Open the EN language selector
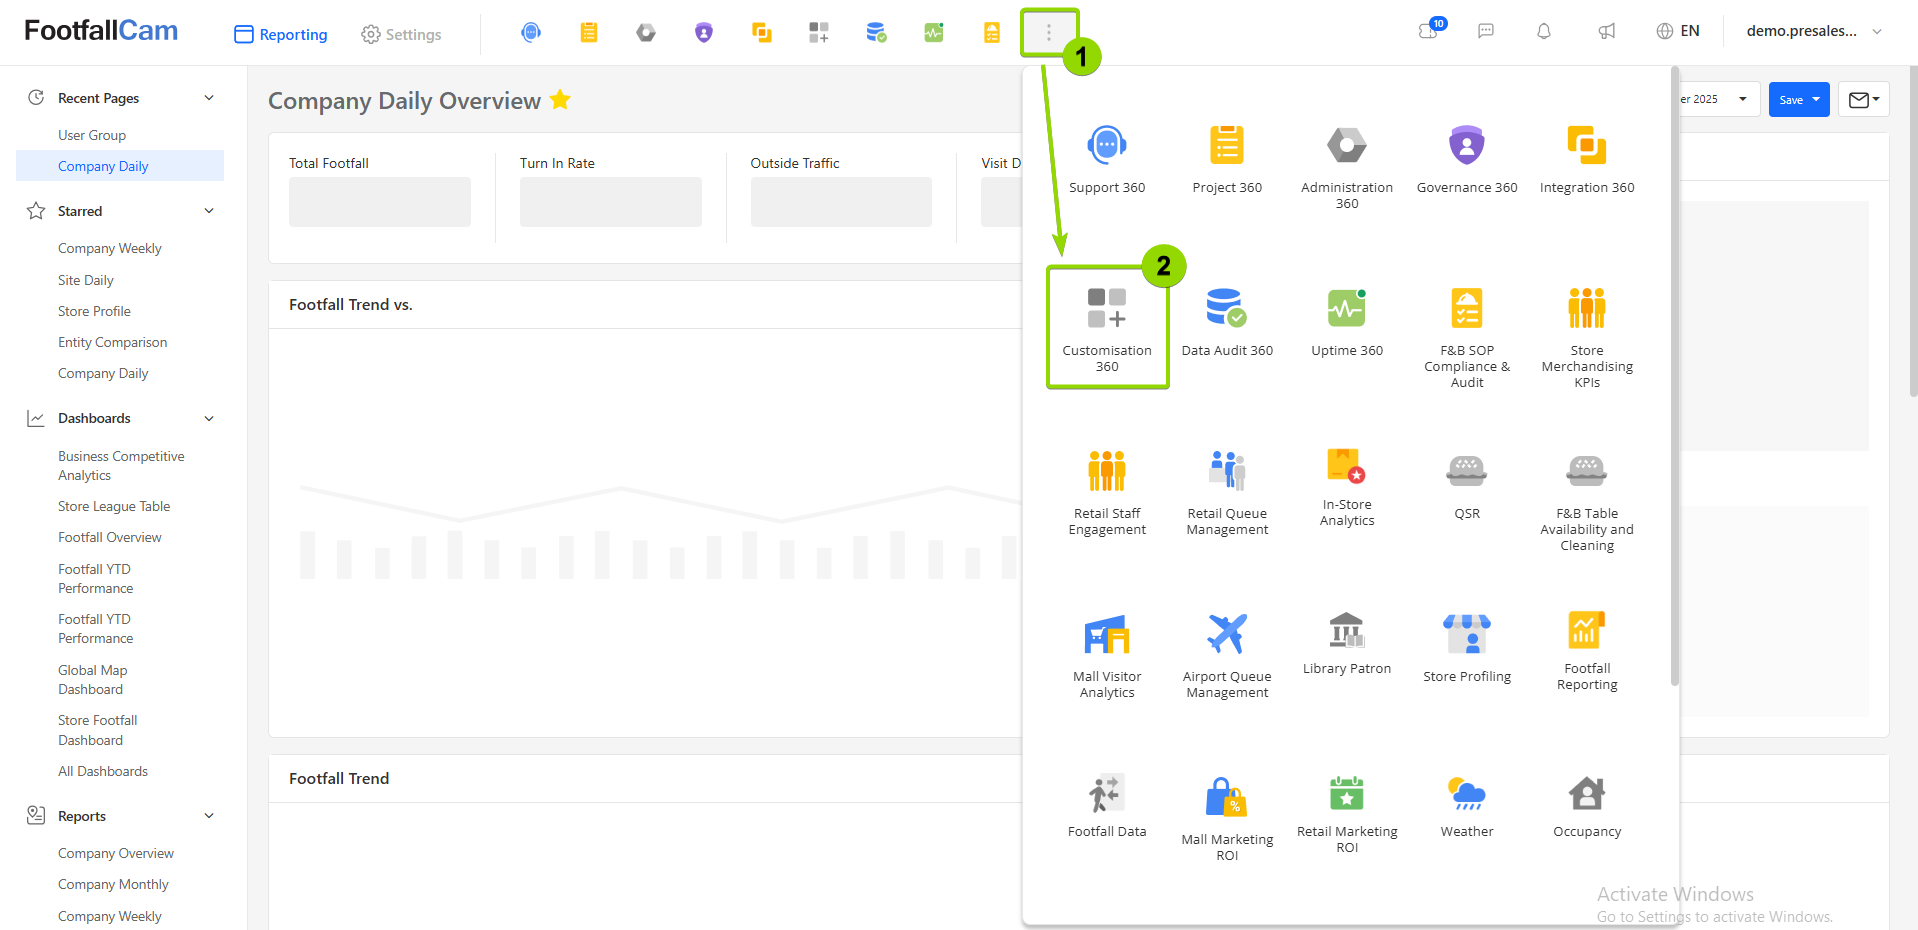Viewport: 1918px width, 930px height. [1678, 31]
